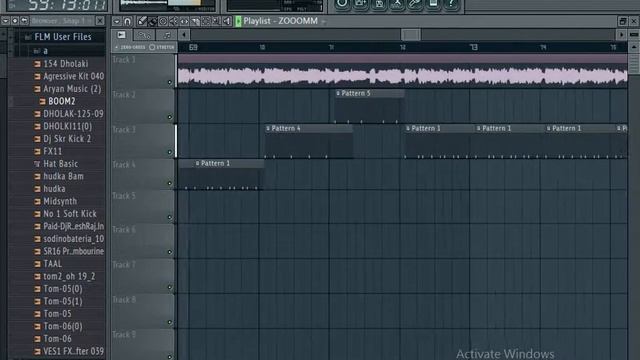Open the Pattern 5 clip menu

coord(338,93)
